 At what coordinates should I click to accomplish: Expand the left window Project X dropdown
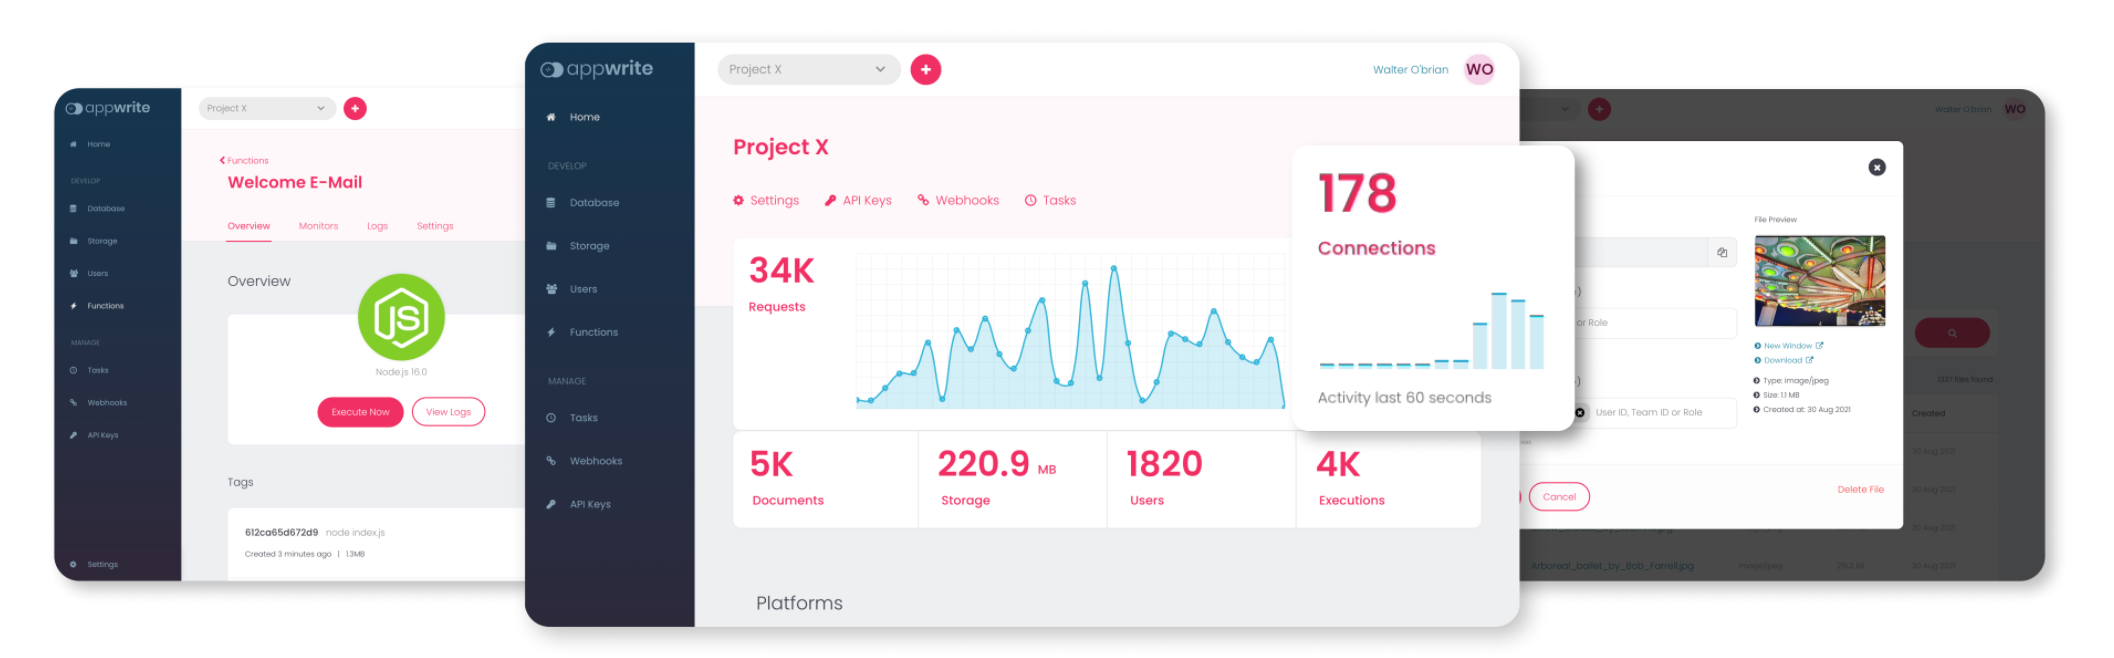tap(267, 108)
